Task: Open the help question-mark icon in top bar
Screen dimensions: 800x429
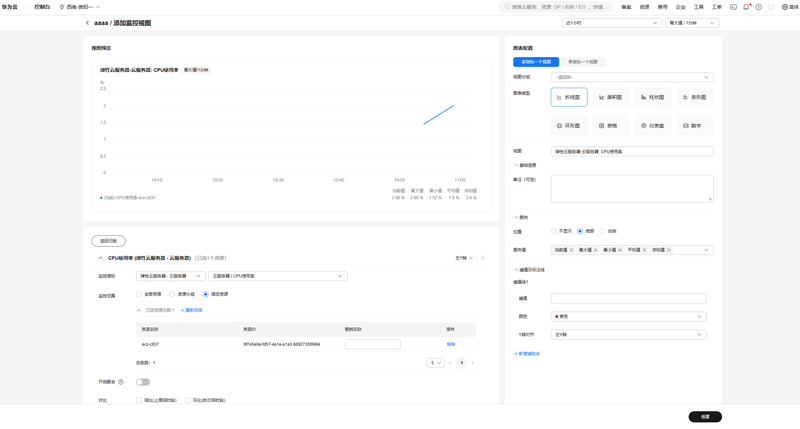Action: (759, 7)
